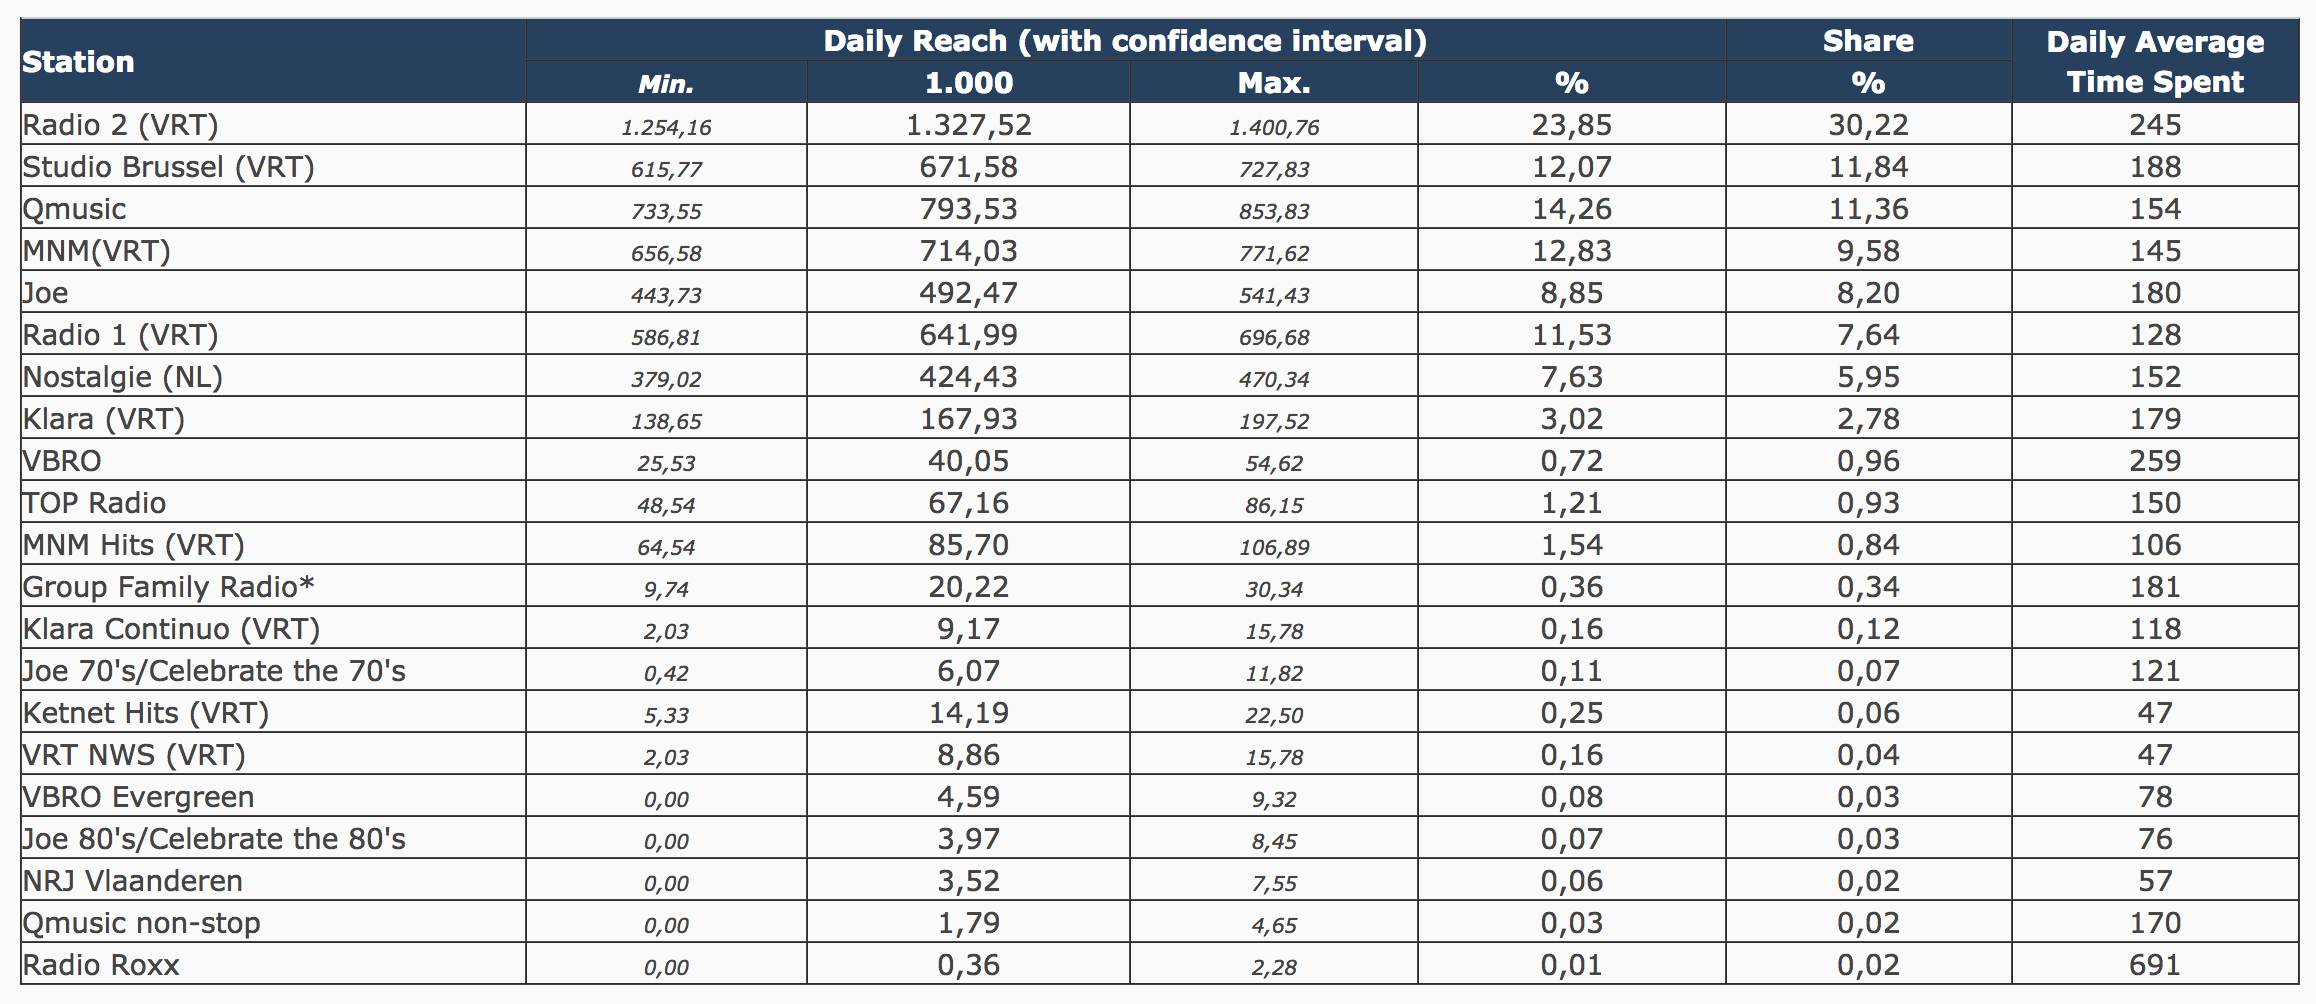Screen dimensions: 2316x1004
Task: Click Radio 2's 1.327,52 reach value
Action: 968,125
